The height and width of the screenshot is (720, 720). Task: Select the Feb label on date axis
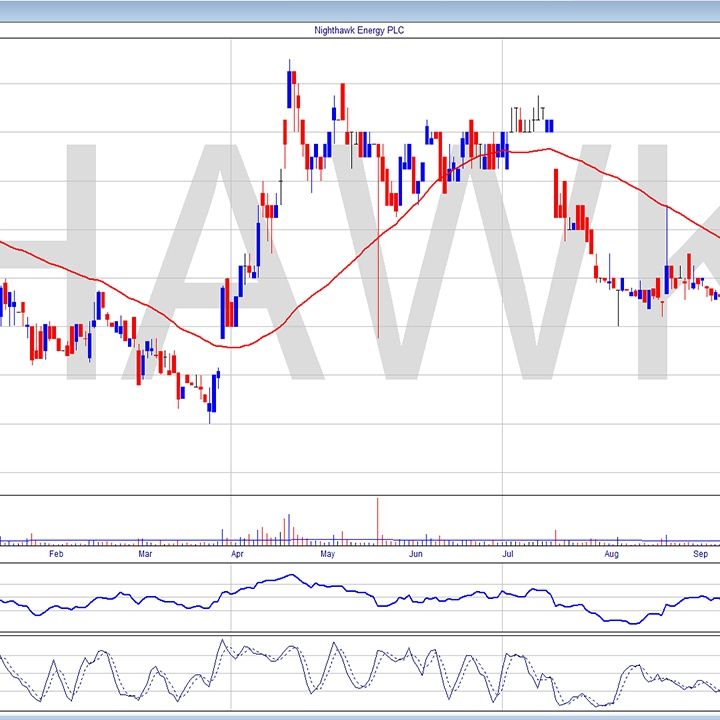coord(56,553)
